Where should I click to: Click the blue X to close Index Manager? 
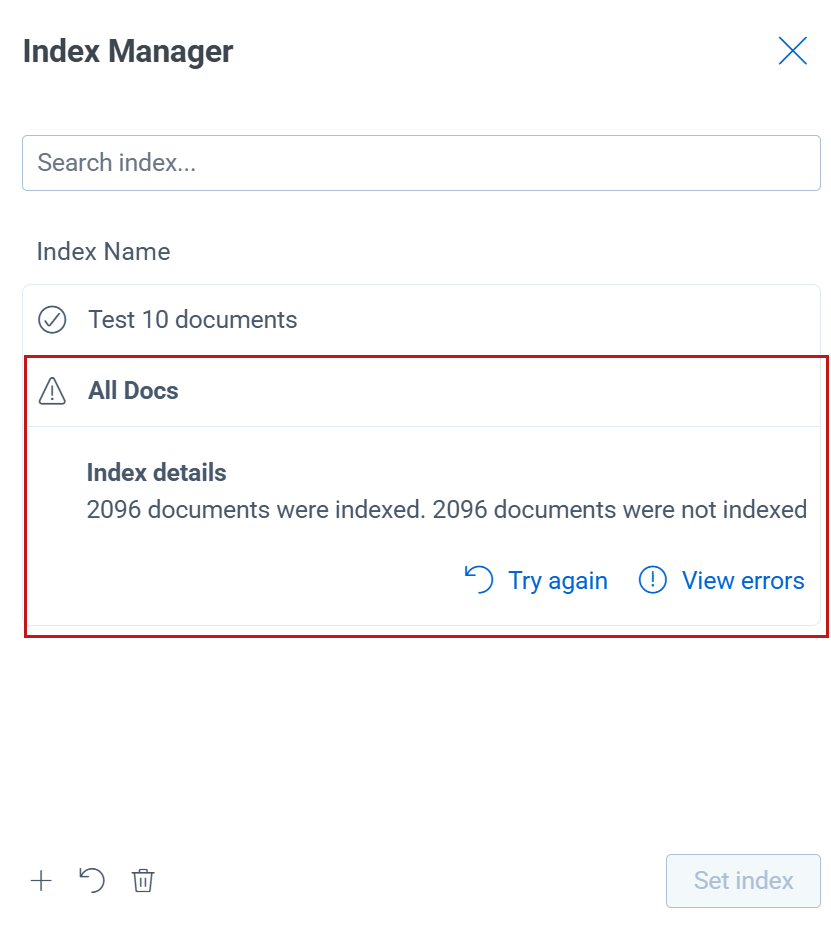(793, 50)
